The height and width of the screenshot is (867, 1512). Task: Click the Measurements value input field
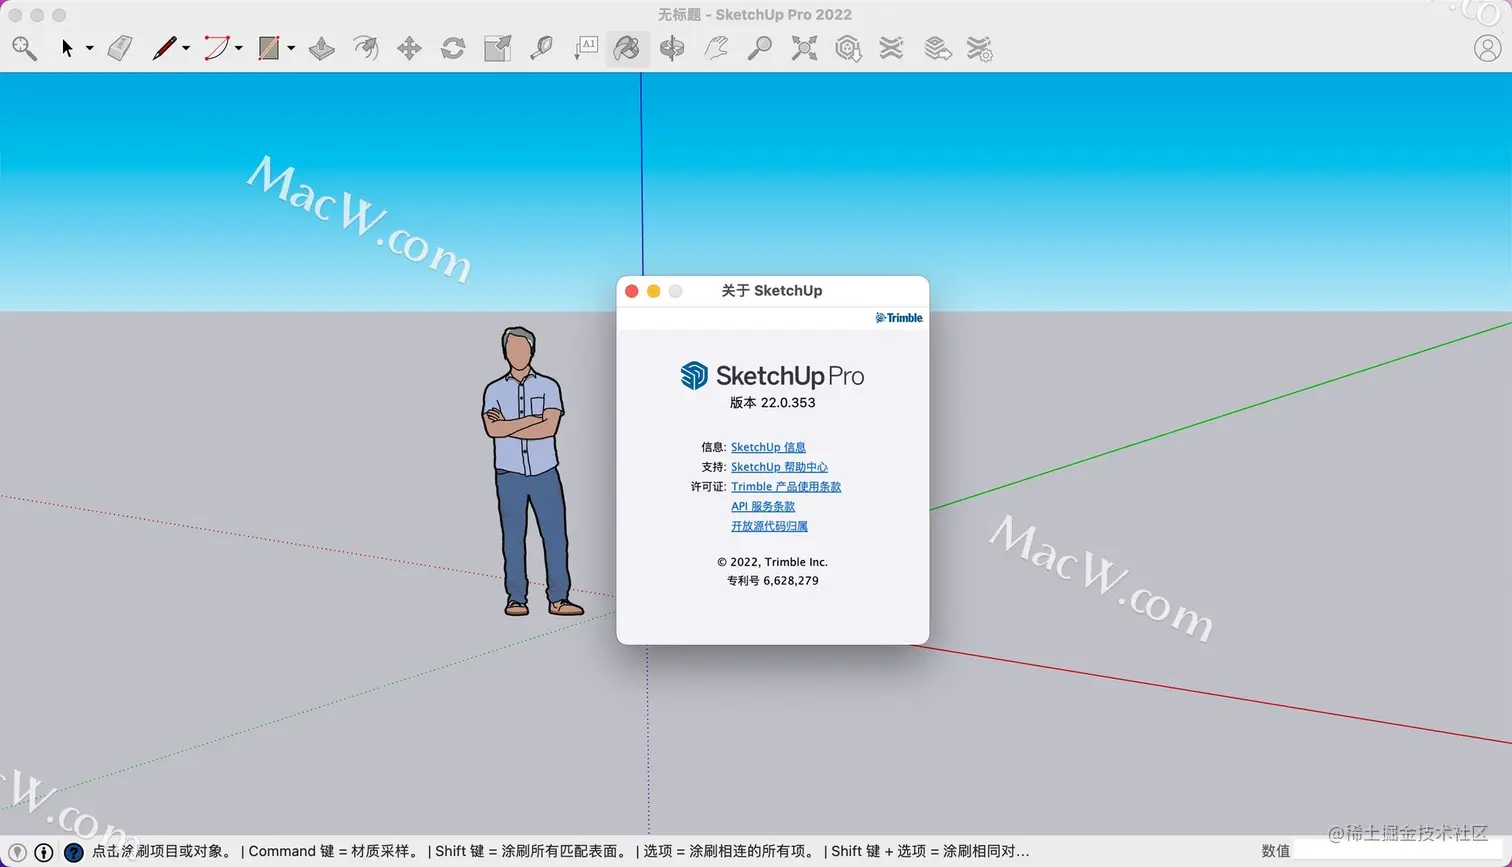[1400, 851]
